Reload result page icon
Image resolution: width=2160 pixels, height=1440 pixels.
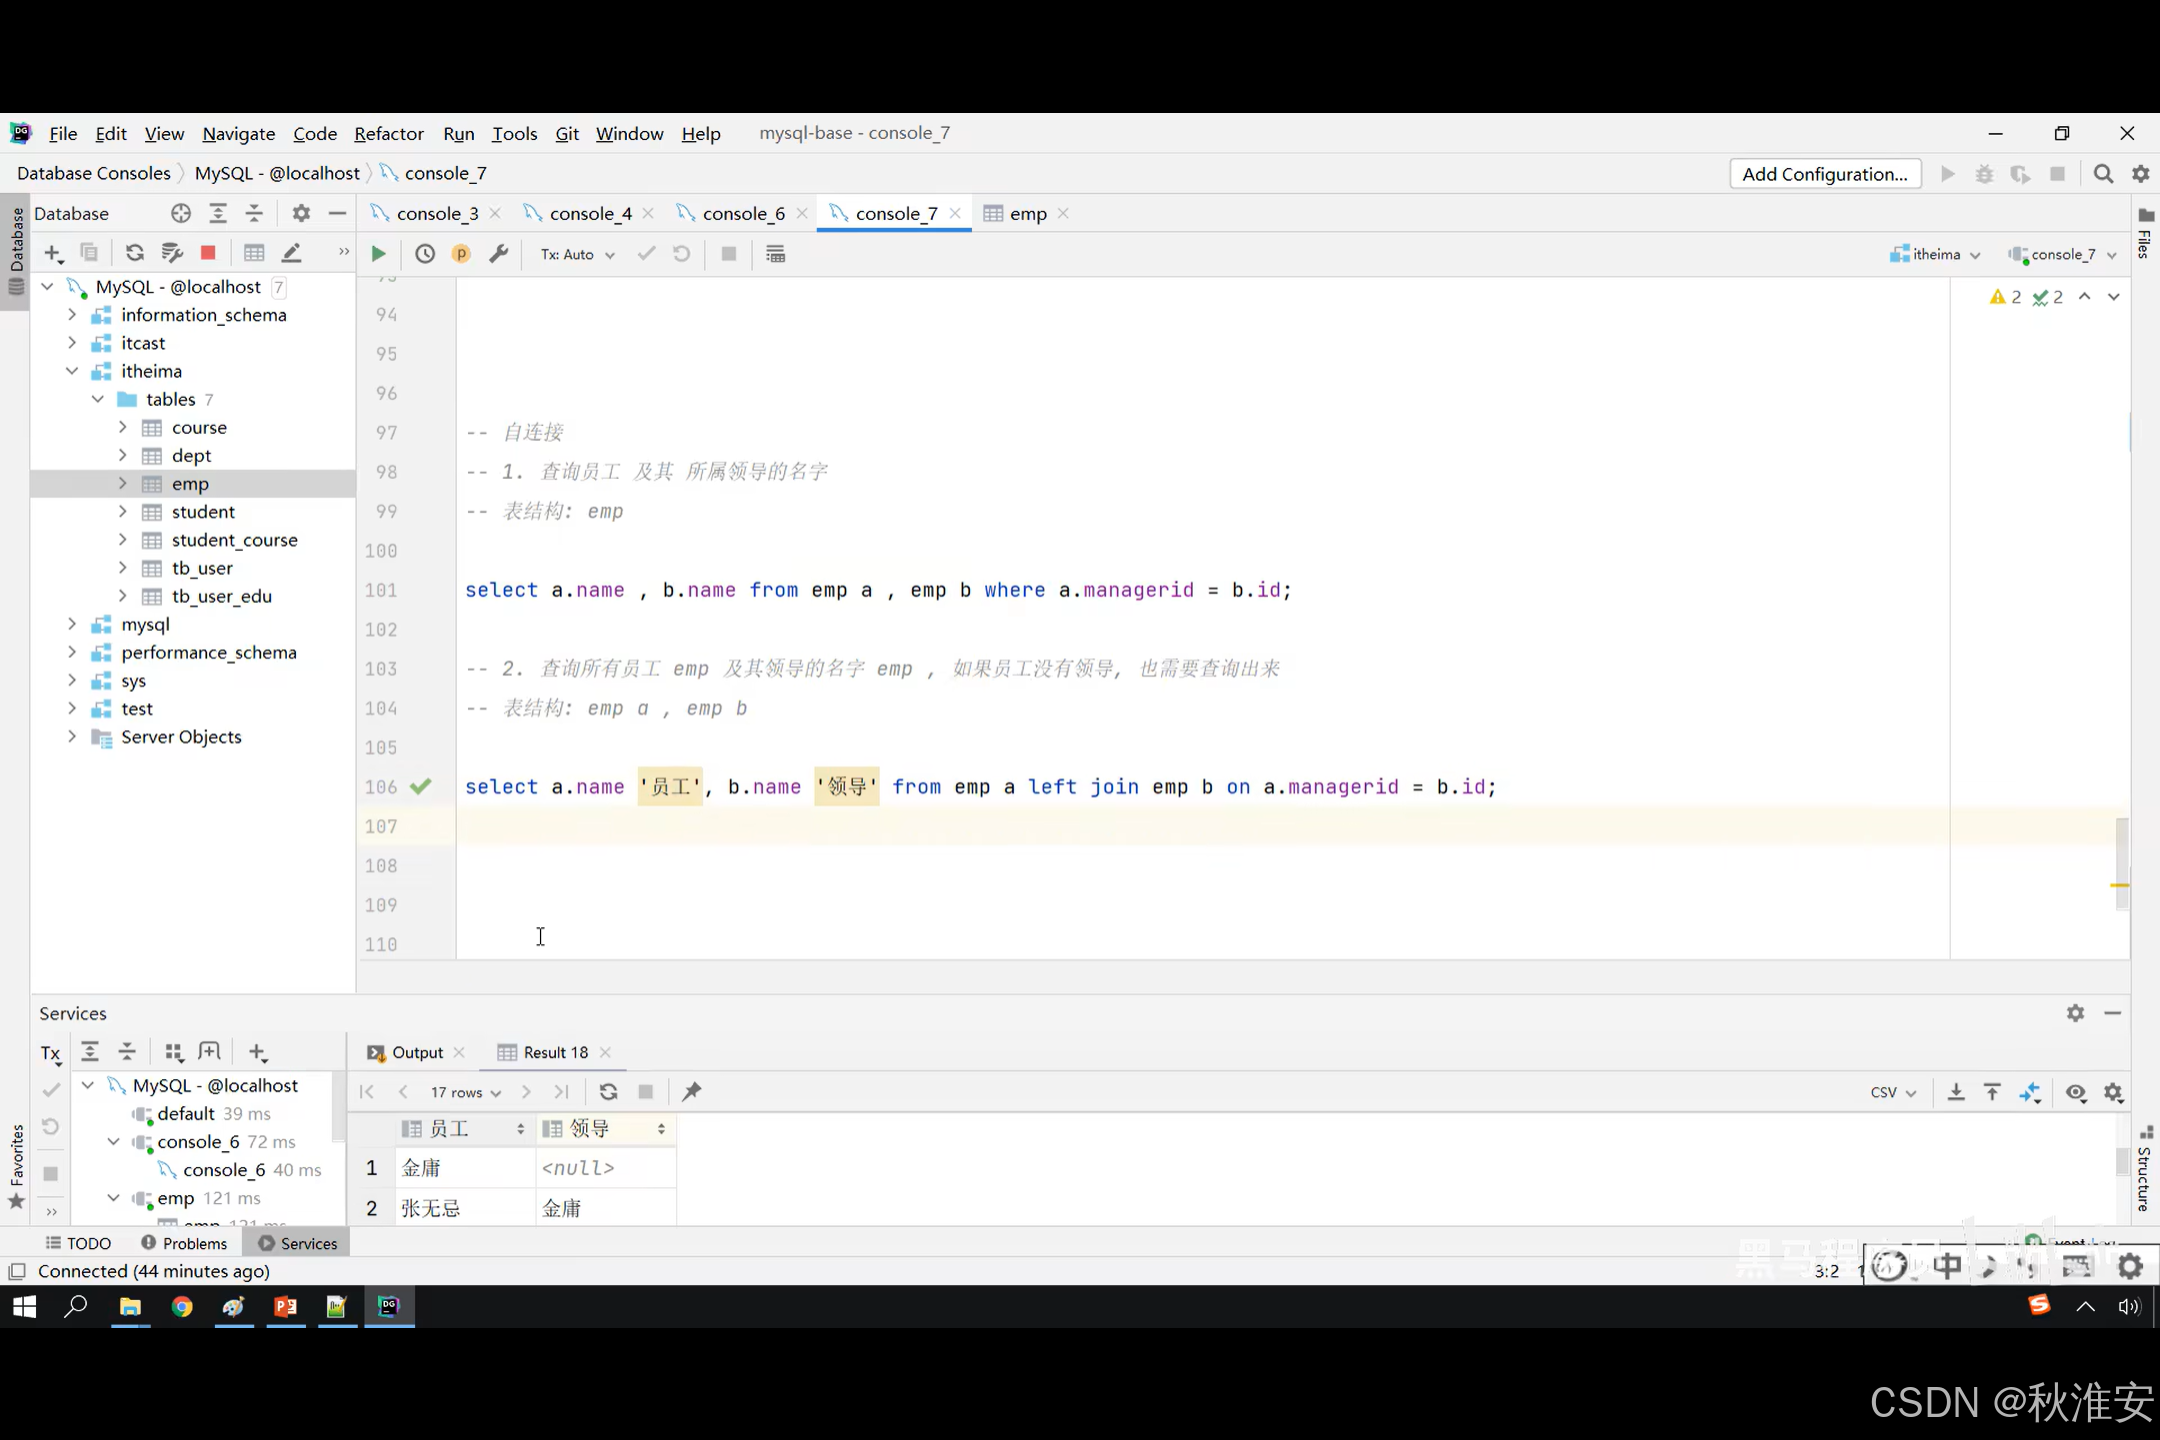pyautogui.click(x=608, y=1092)
